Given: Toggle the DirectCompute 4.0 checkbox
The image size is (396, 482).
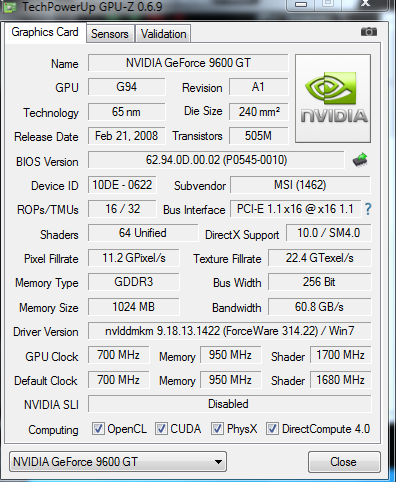Looking at the screenshot, I should [x=272, y=429].
